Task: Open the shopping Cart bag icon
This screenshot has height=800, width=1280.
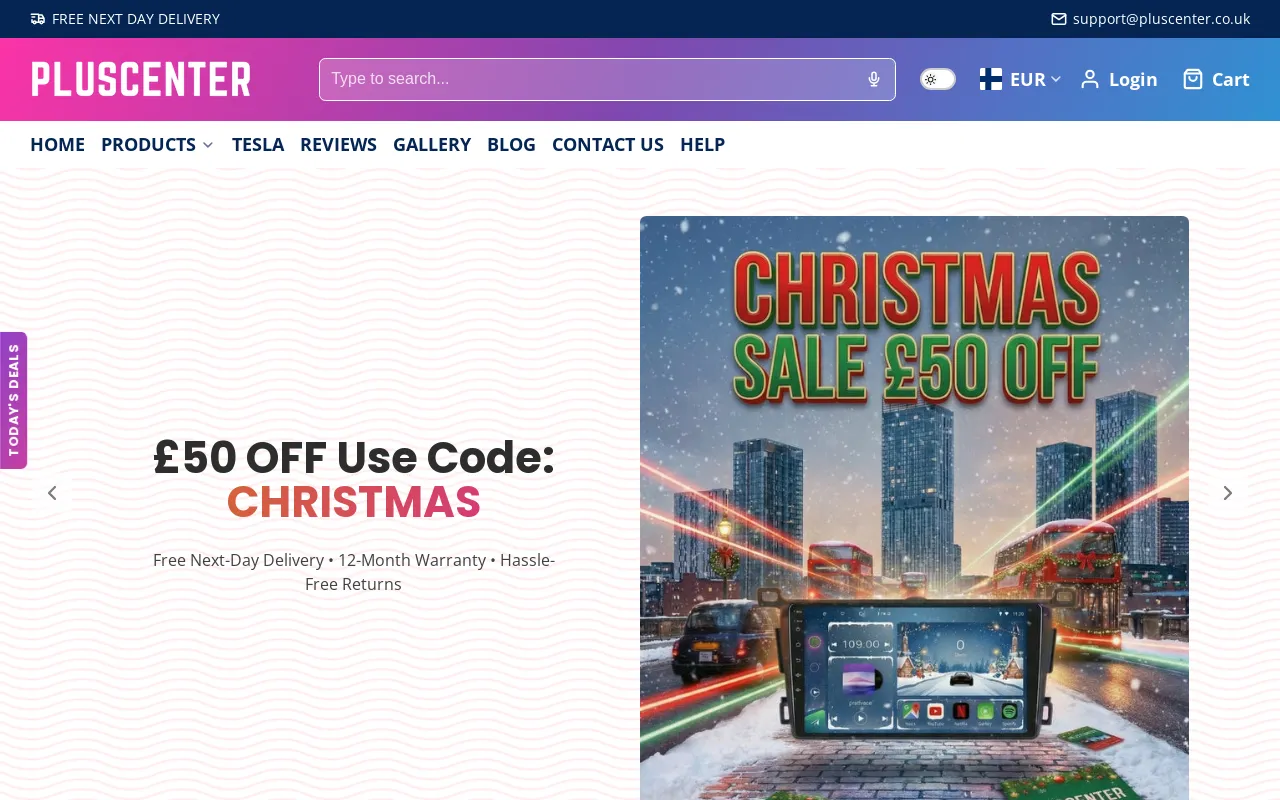Action: tap(1192, 79)
